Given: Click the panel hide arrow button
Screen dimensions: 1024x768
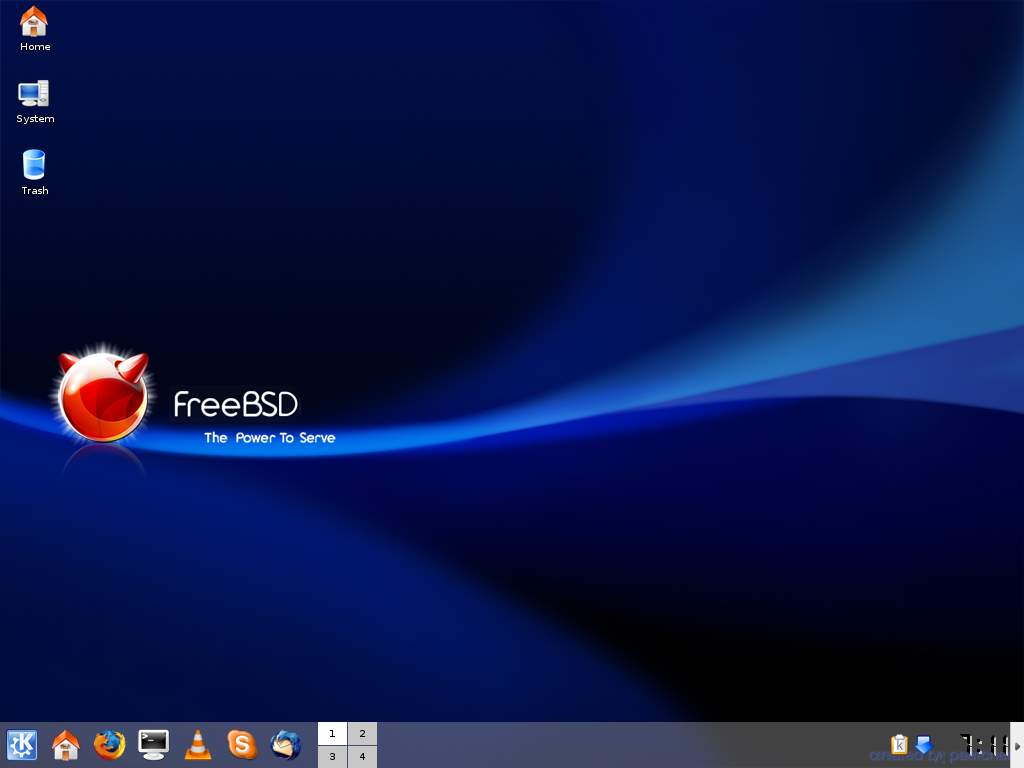Looking at the screenshot, I should [1017, 745].
